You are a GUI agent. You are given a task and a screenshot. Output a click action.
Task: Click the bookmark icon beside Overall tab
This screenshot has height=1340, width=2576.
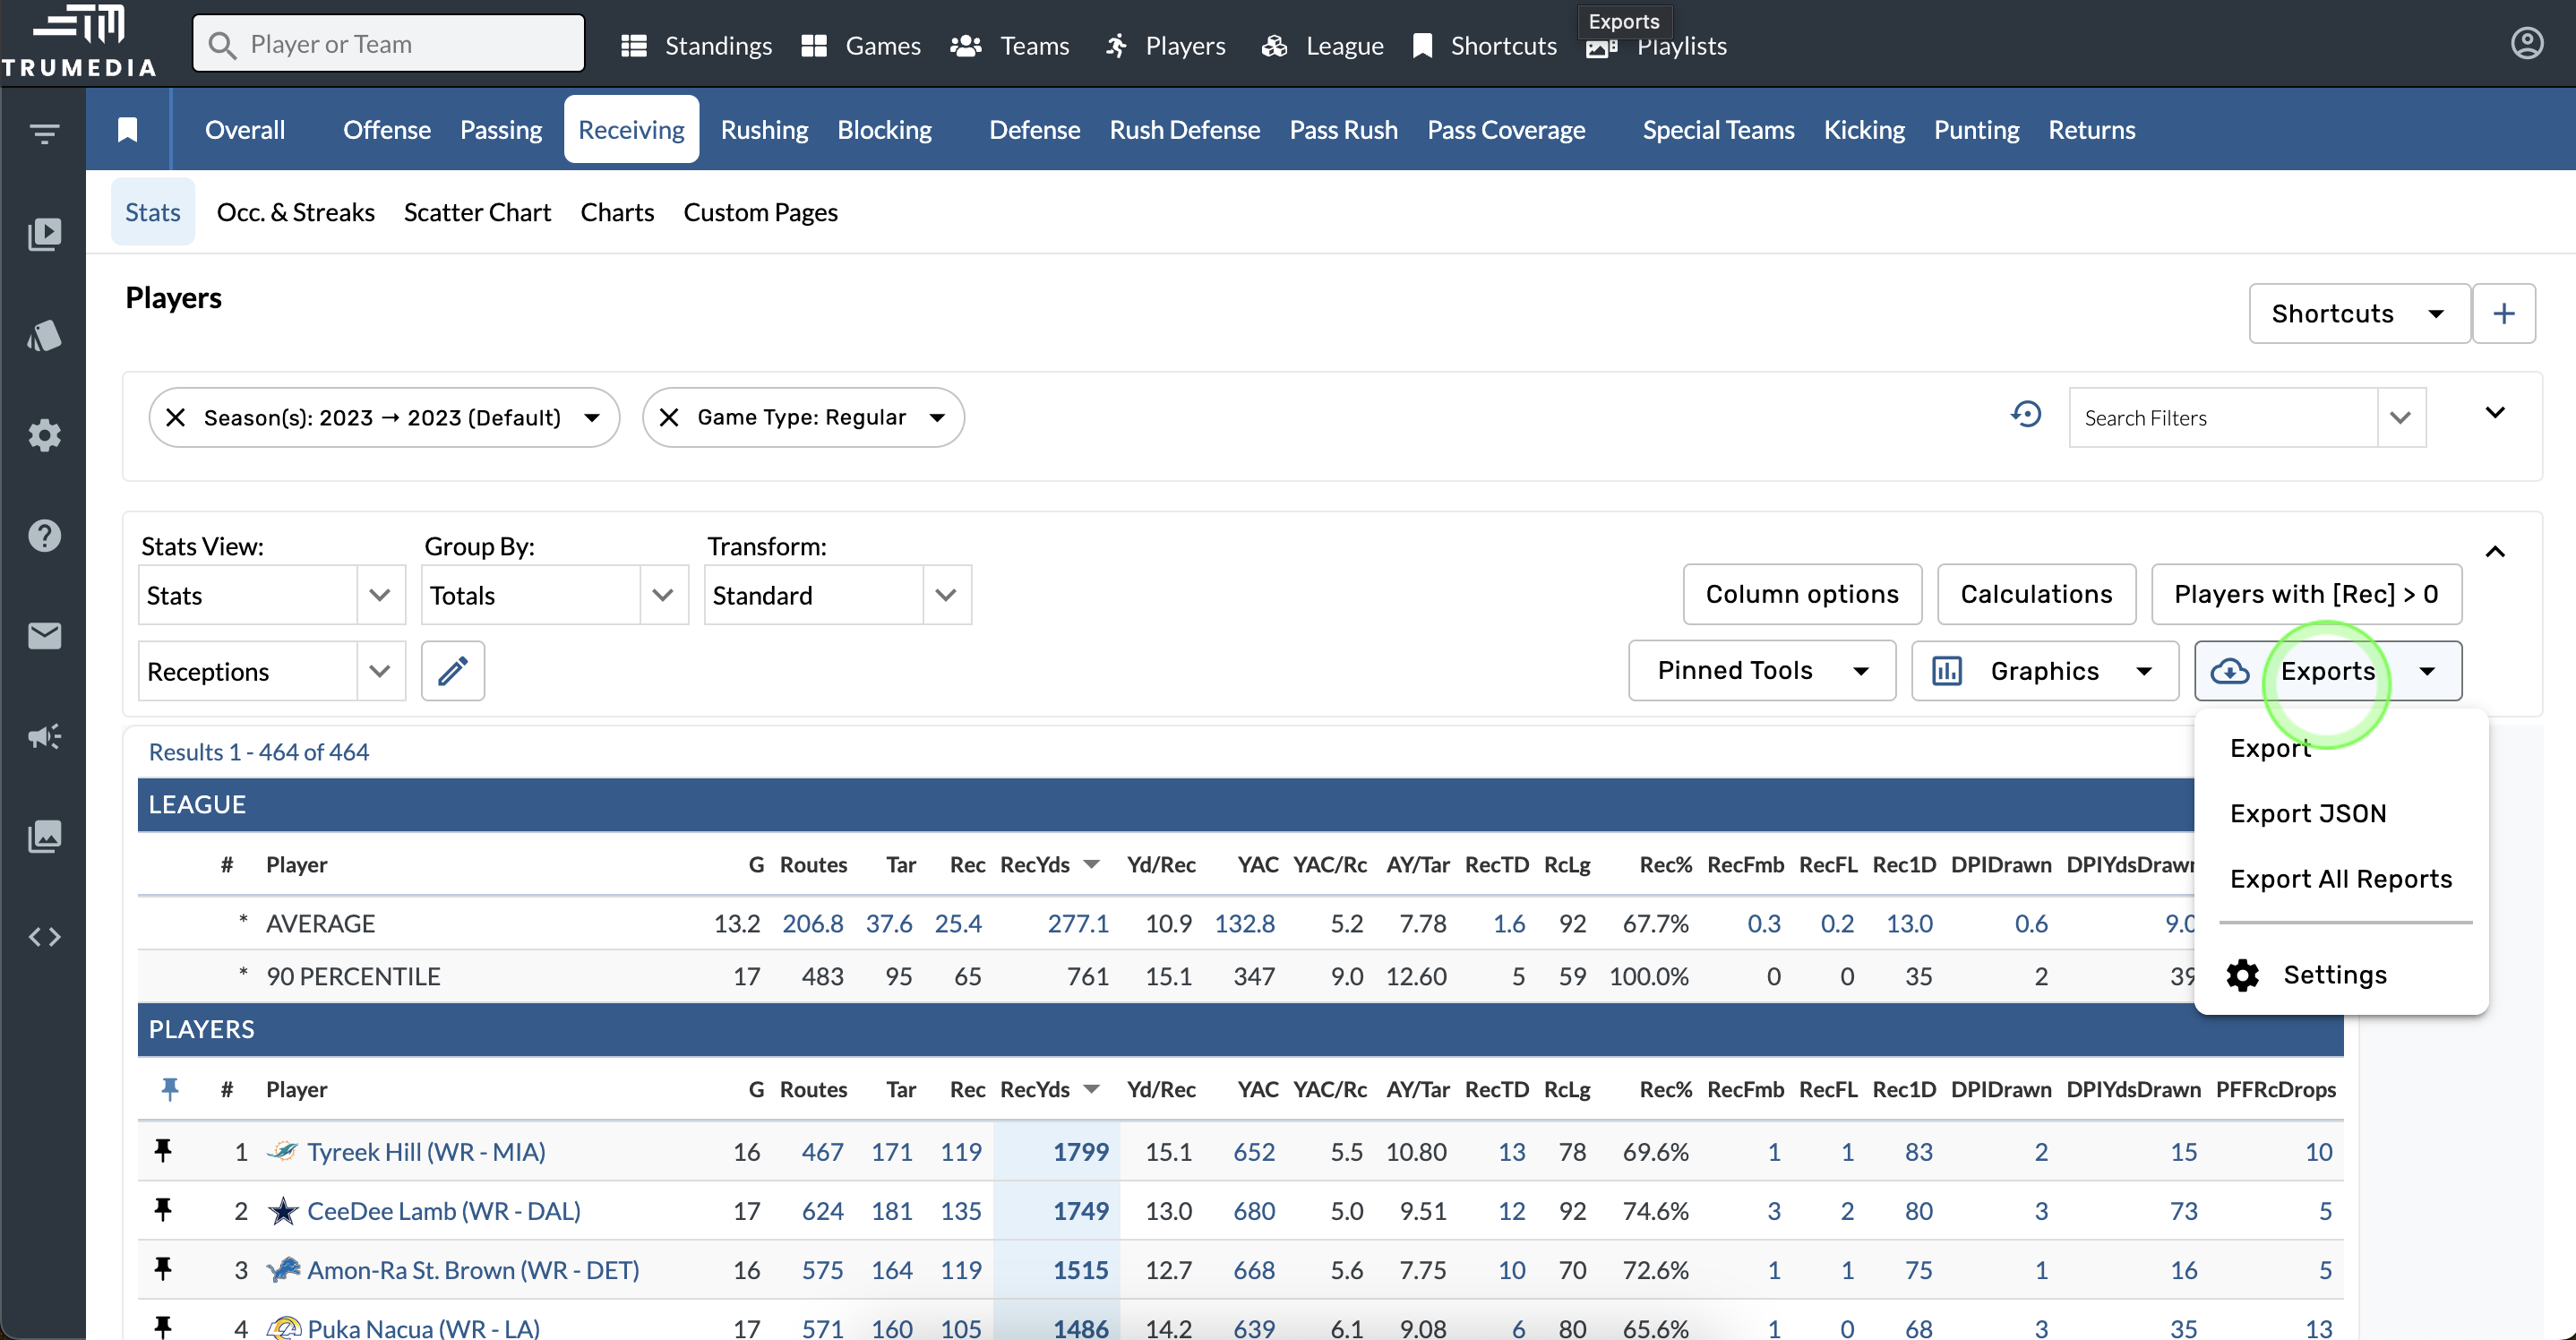[x=127, y=130]
